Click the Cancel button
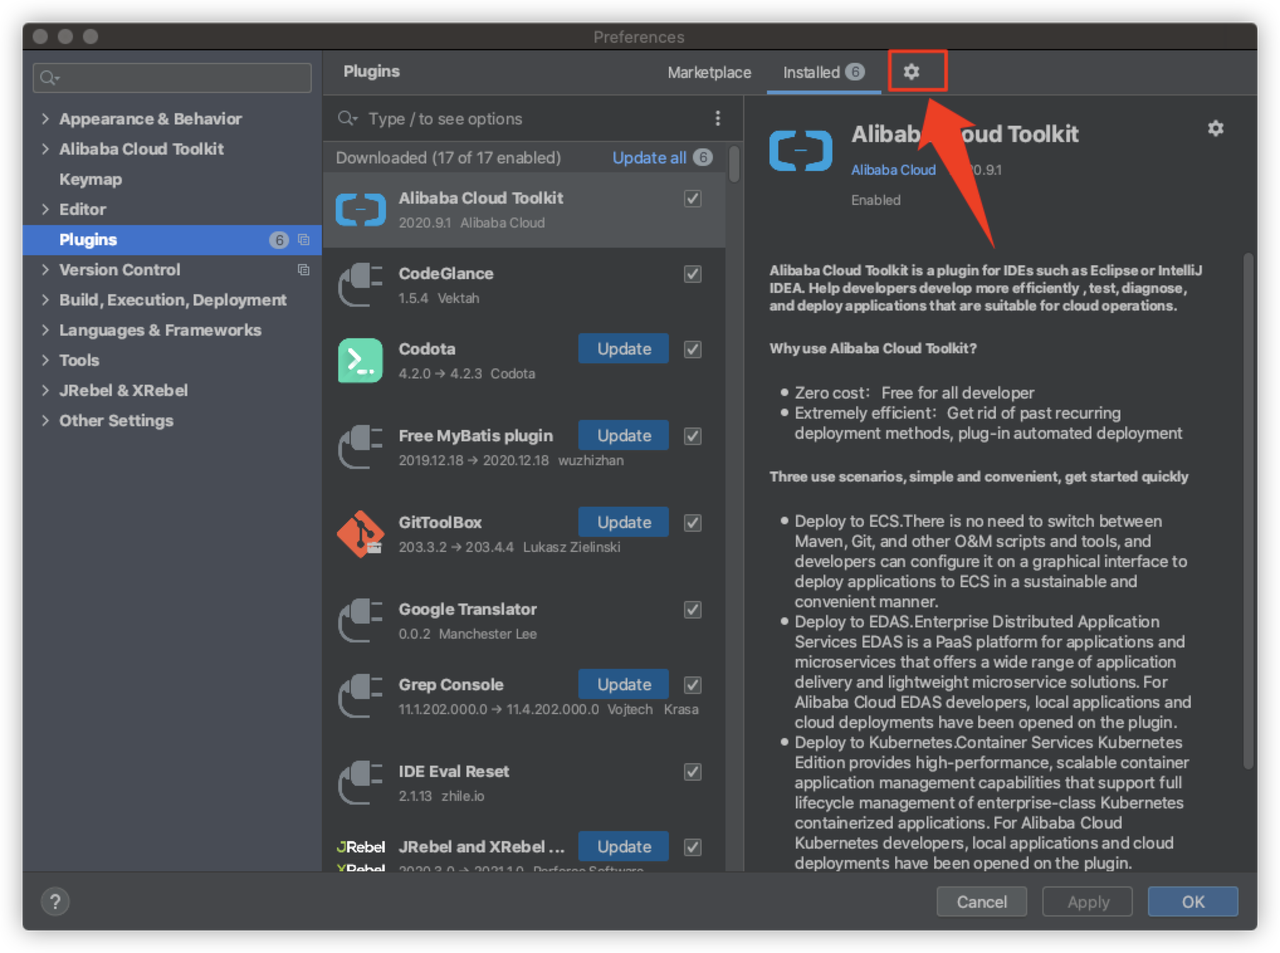 [982, 902]
